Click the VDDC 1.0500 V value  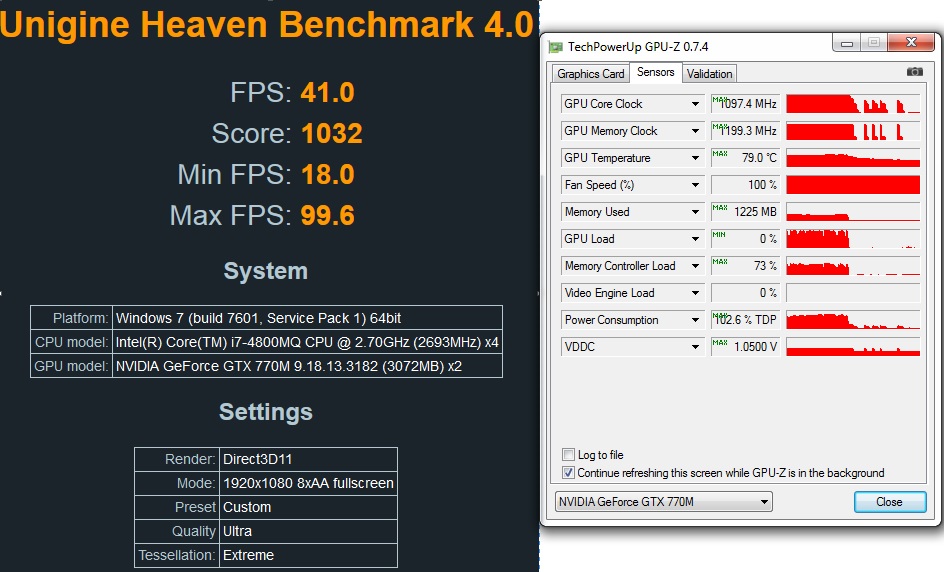(x=745, y=347)
